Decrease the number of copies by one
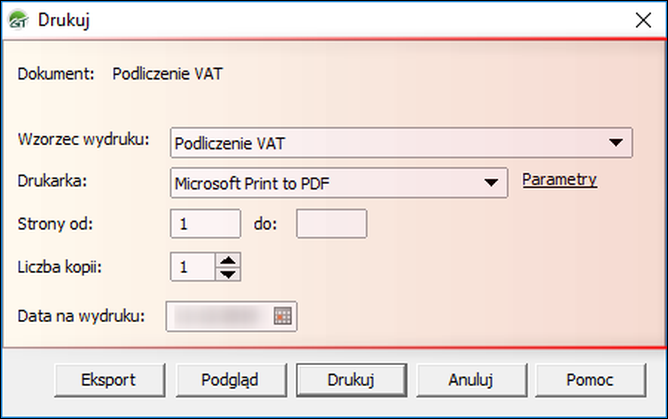 [x=229, y=273]
